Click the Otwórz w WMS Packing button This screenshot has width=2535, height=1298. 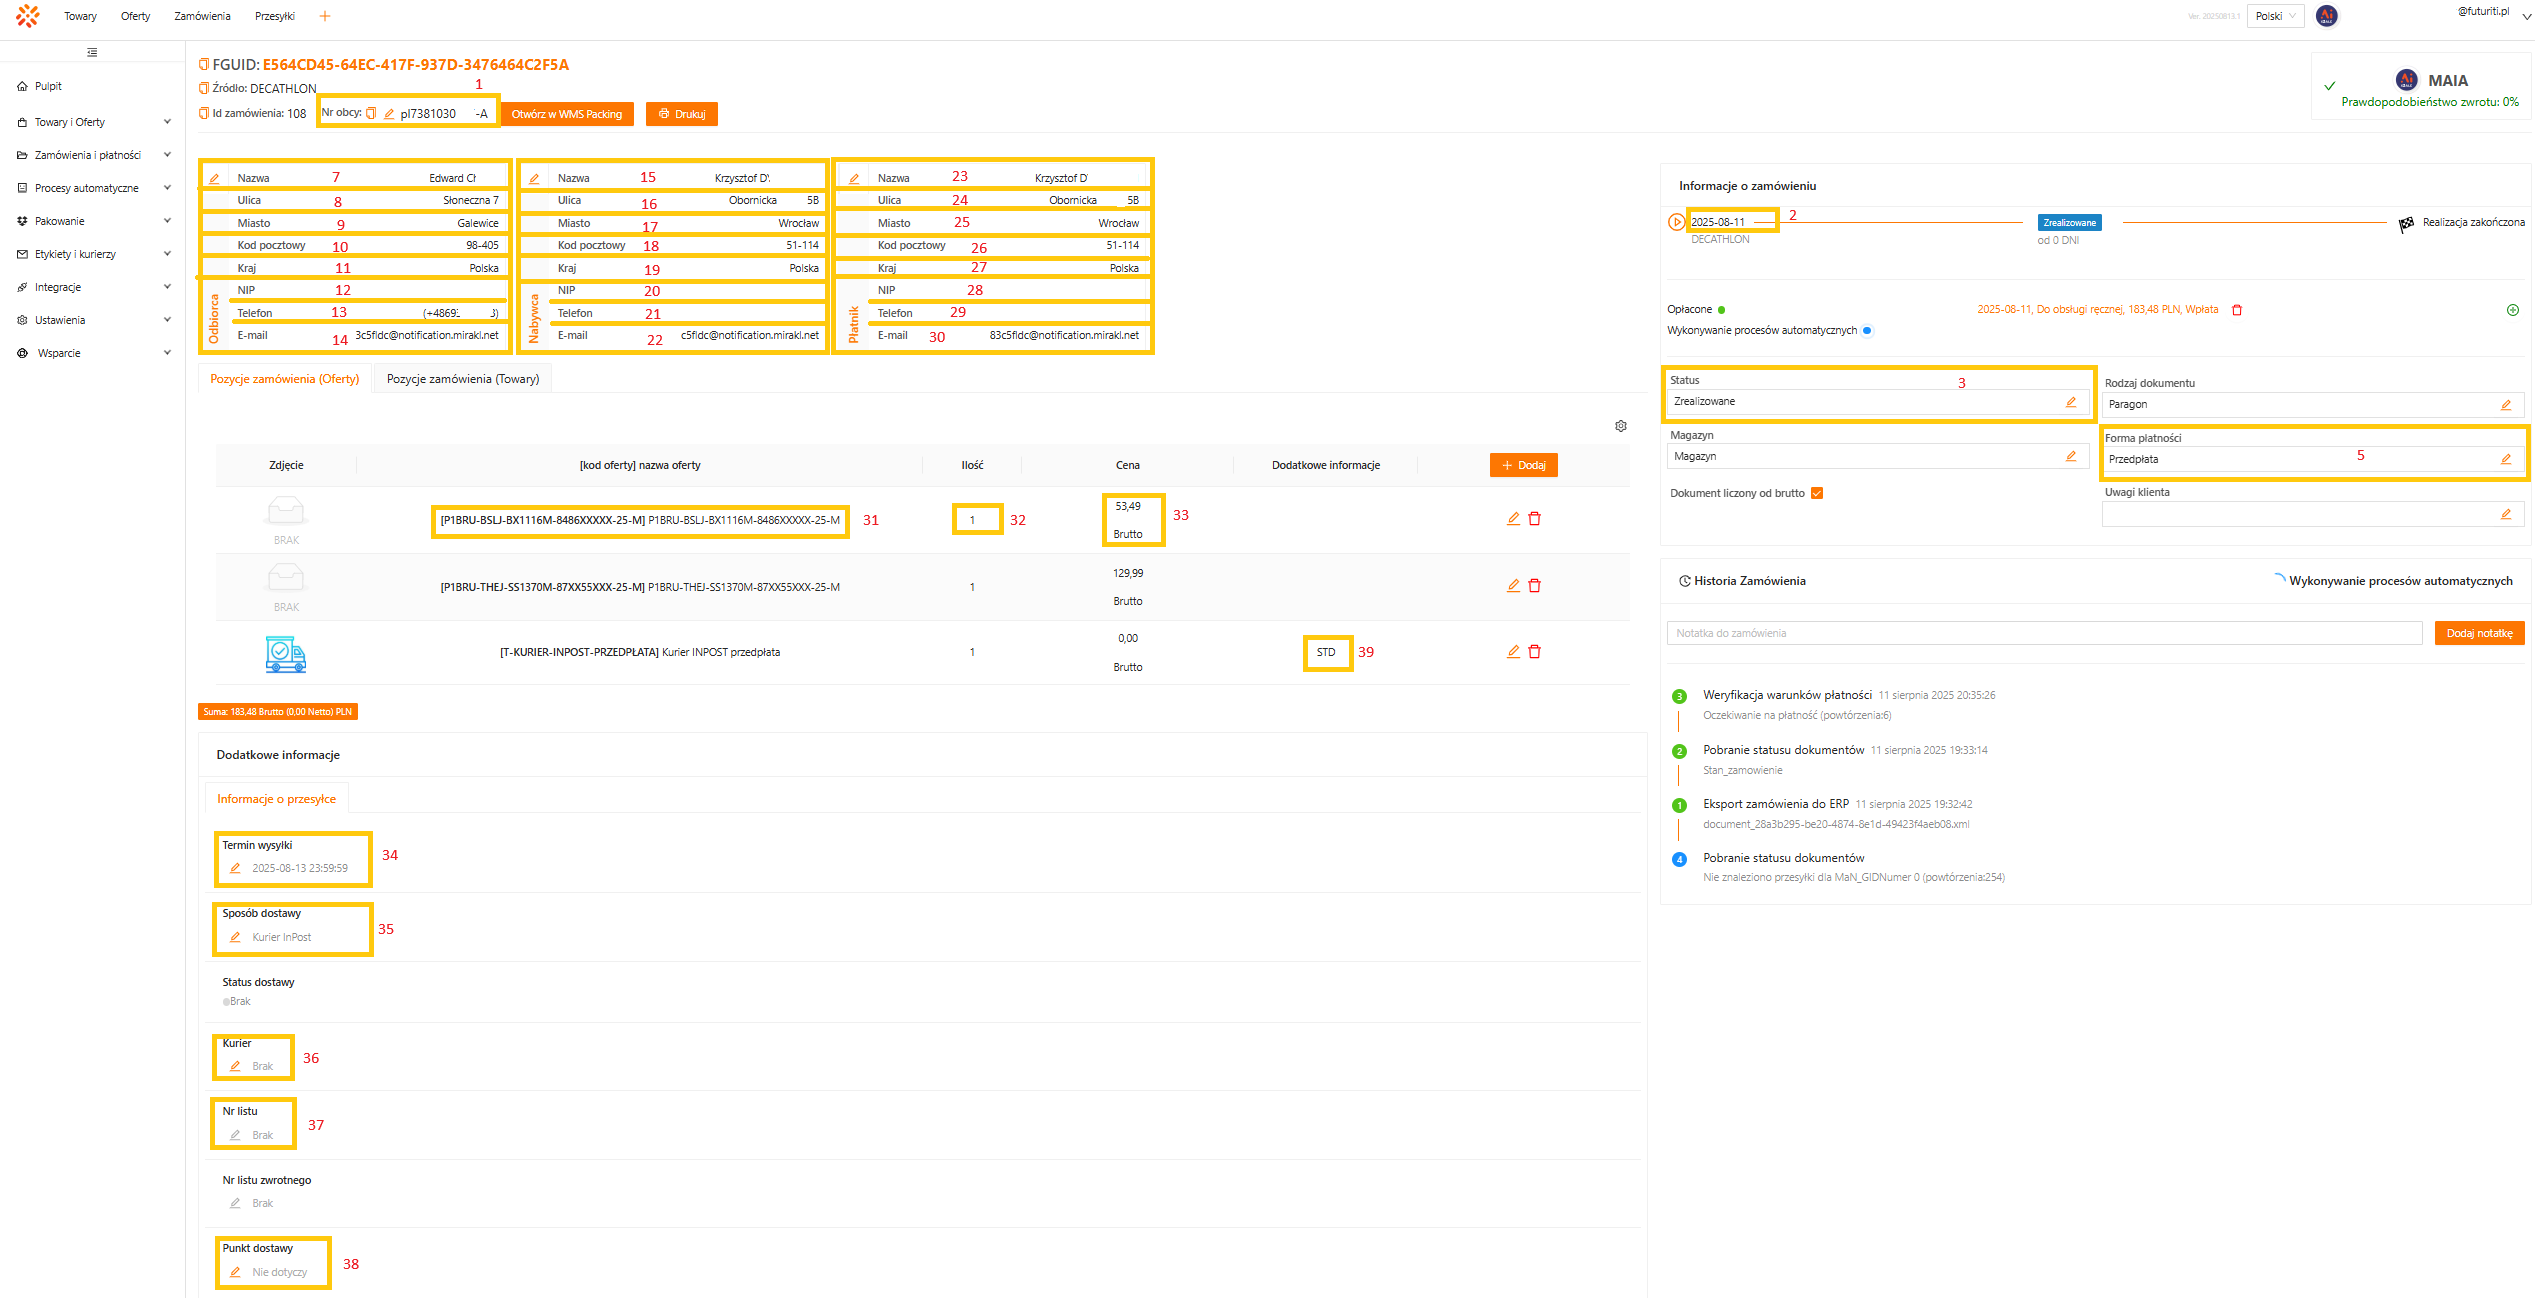(566, 114)
